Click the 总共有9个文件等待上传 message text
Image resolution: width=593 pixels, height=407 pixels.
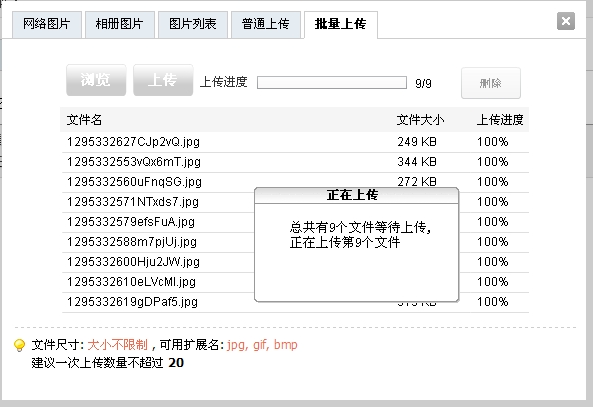coord(360,228)
